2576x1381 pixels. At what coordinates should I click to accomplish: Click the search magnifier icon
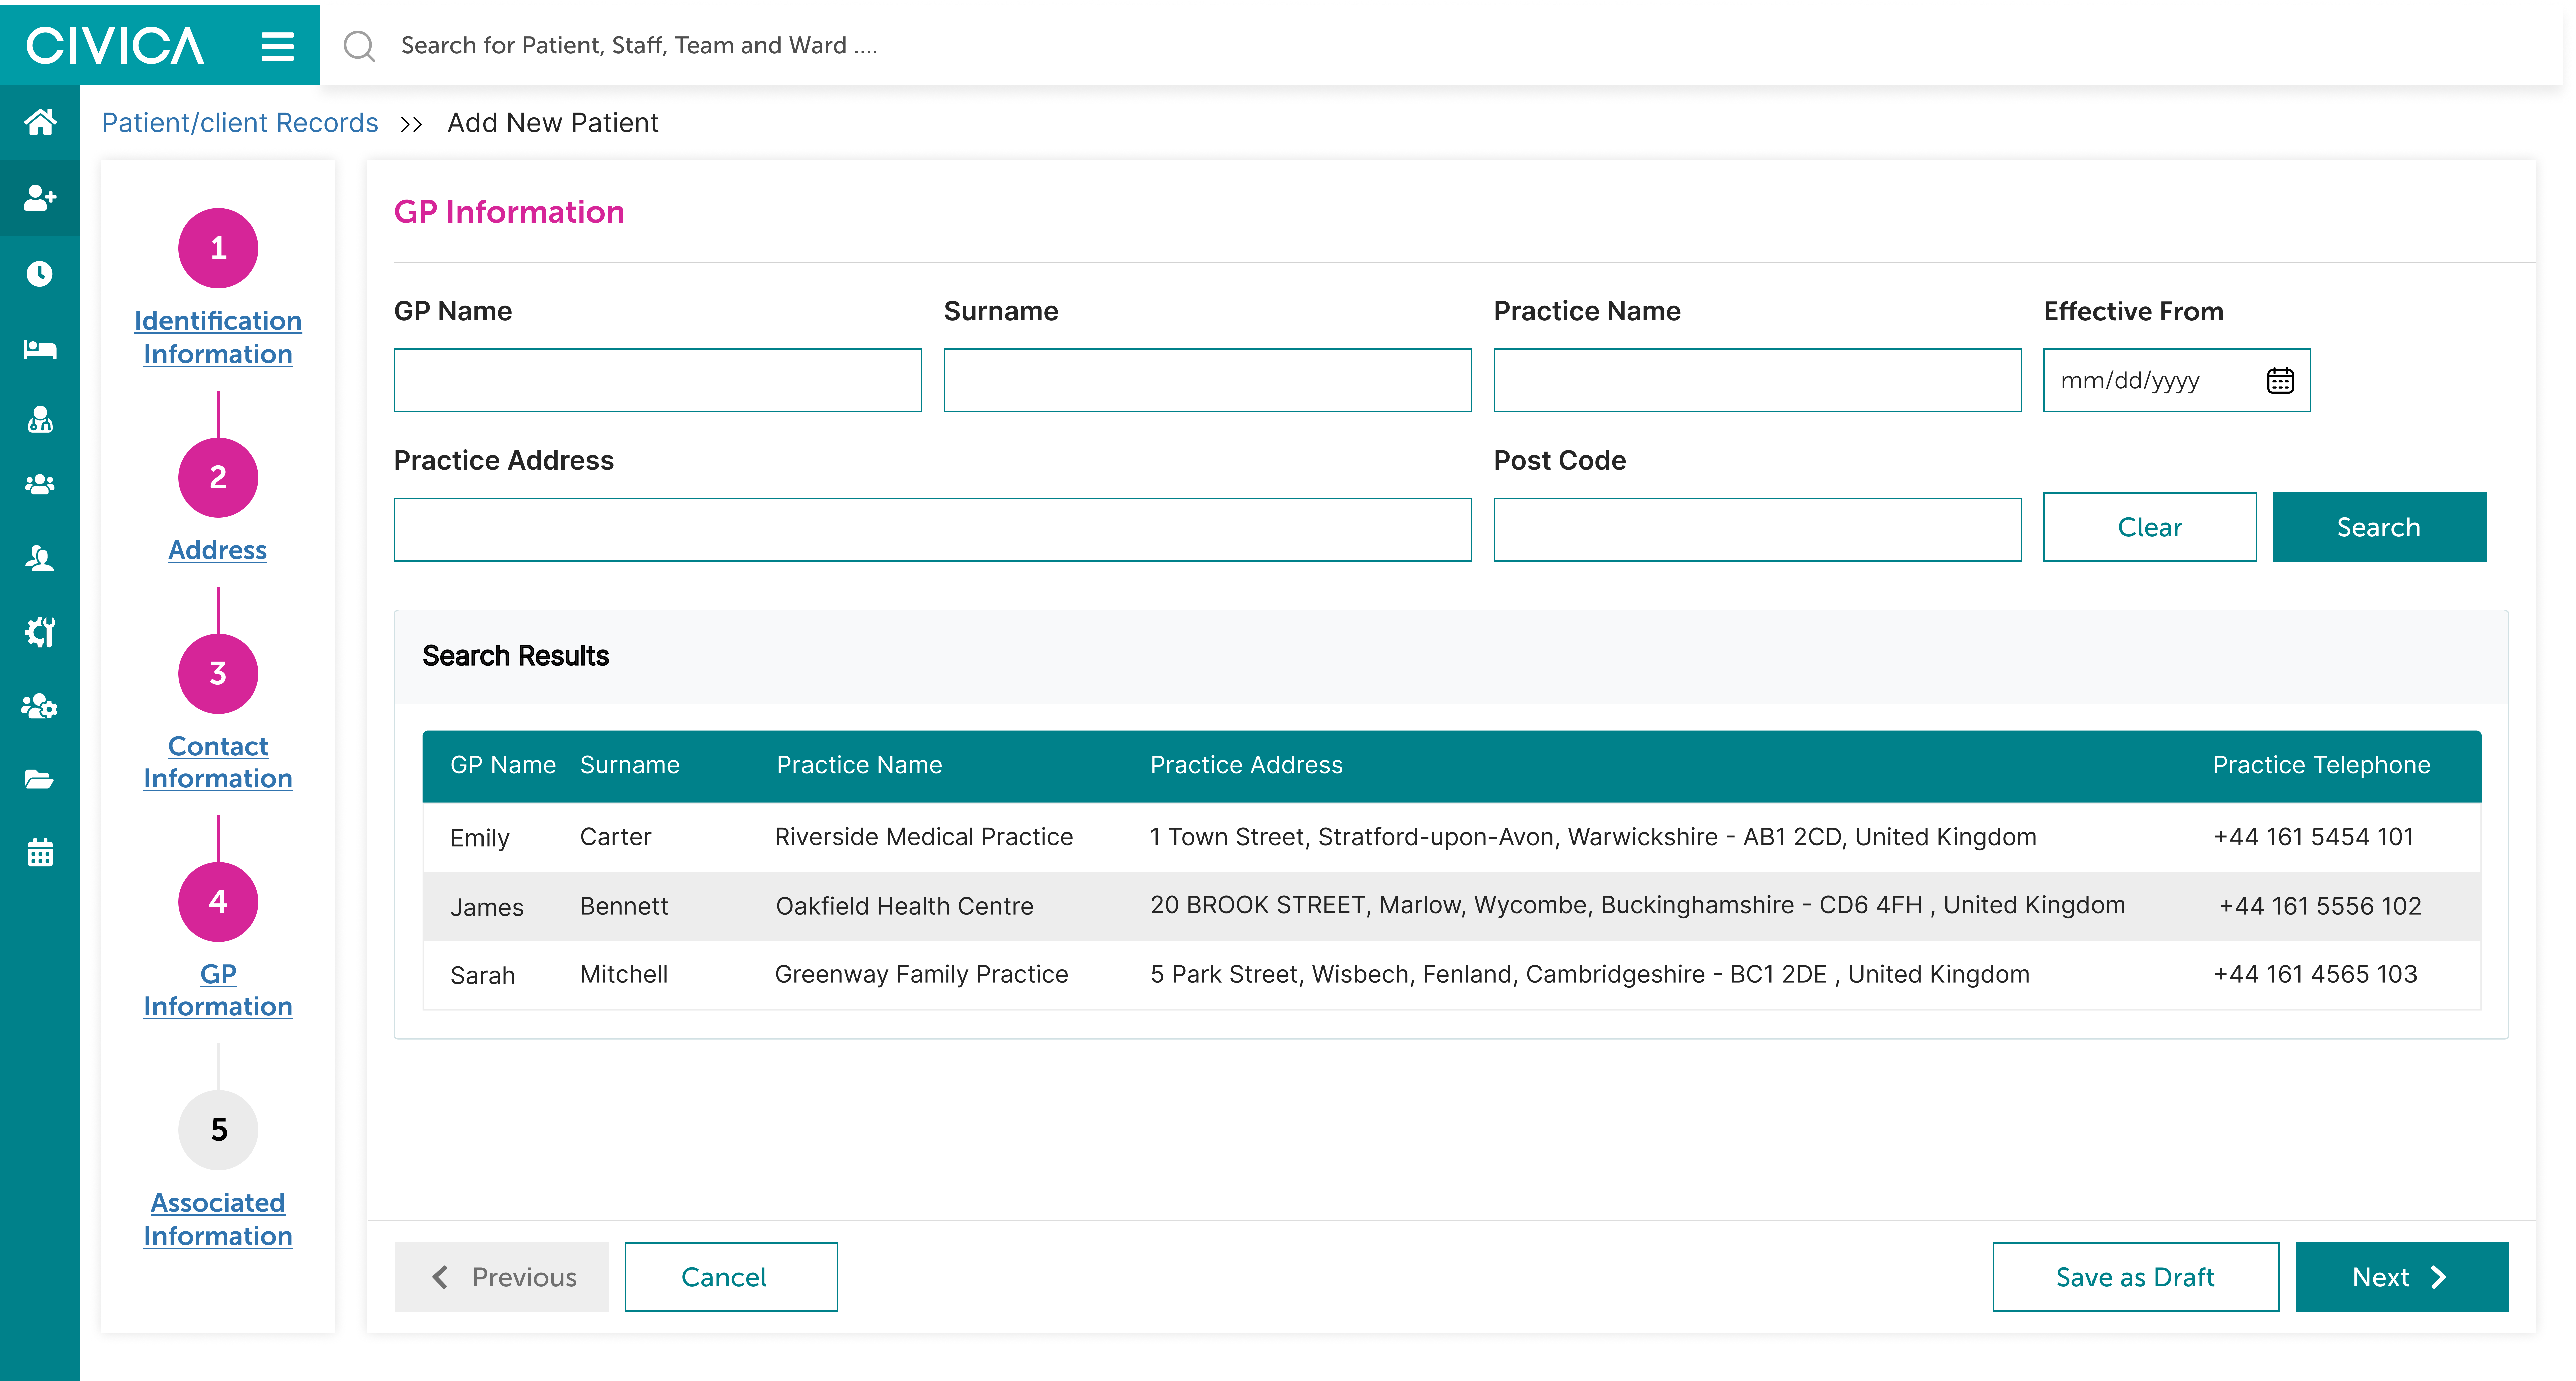(359, 46)
